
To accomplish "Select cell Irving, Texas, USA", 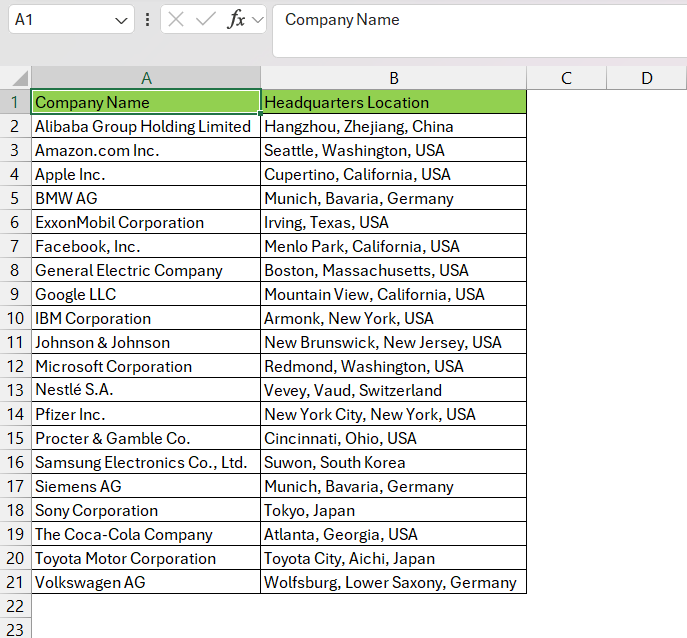I will click(x=393, y=222).
